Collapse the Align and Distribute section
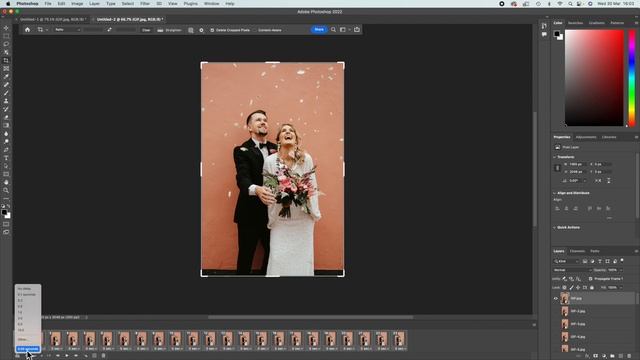The image size is (640, 360). 555,193
